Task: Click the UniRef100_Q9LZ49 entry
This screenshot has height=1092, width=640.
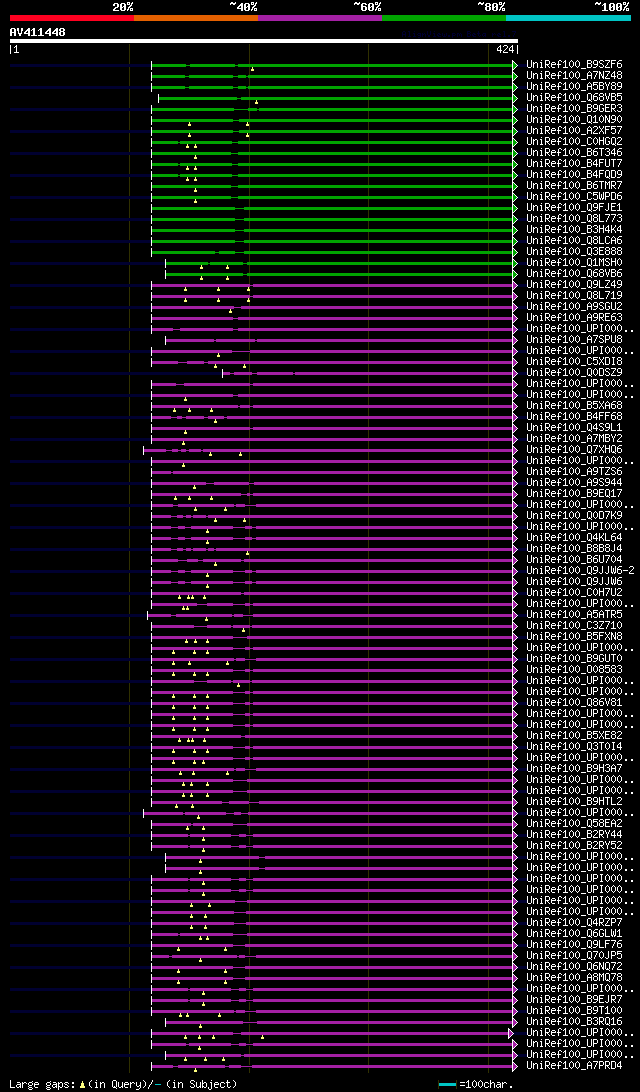Action: click(x=575, y=284)
